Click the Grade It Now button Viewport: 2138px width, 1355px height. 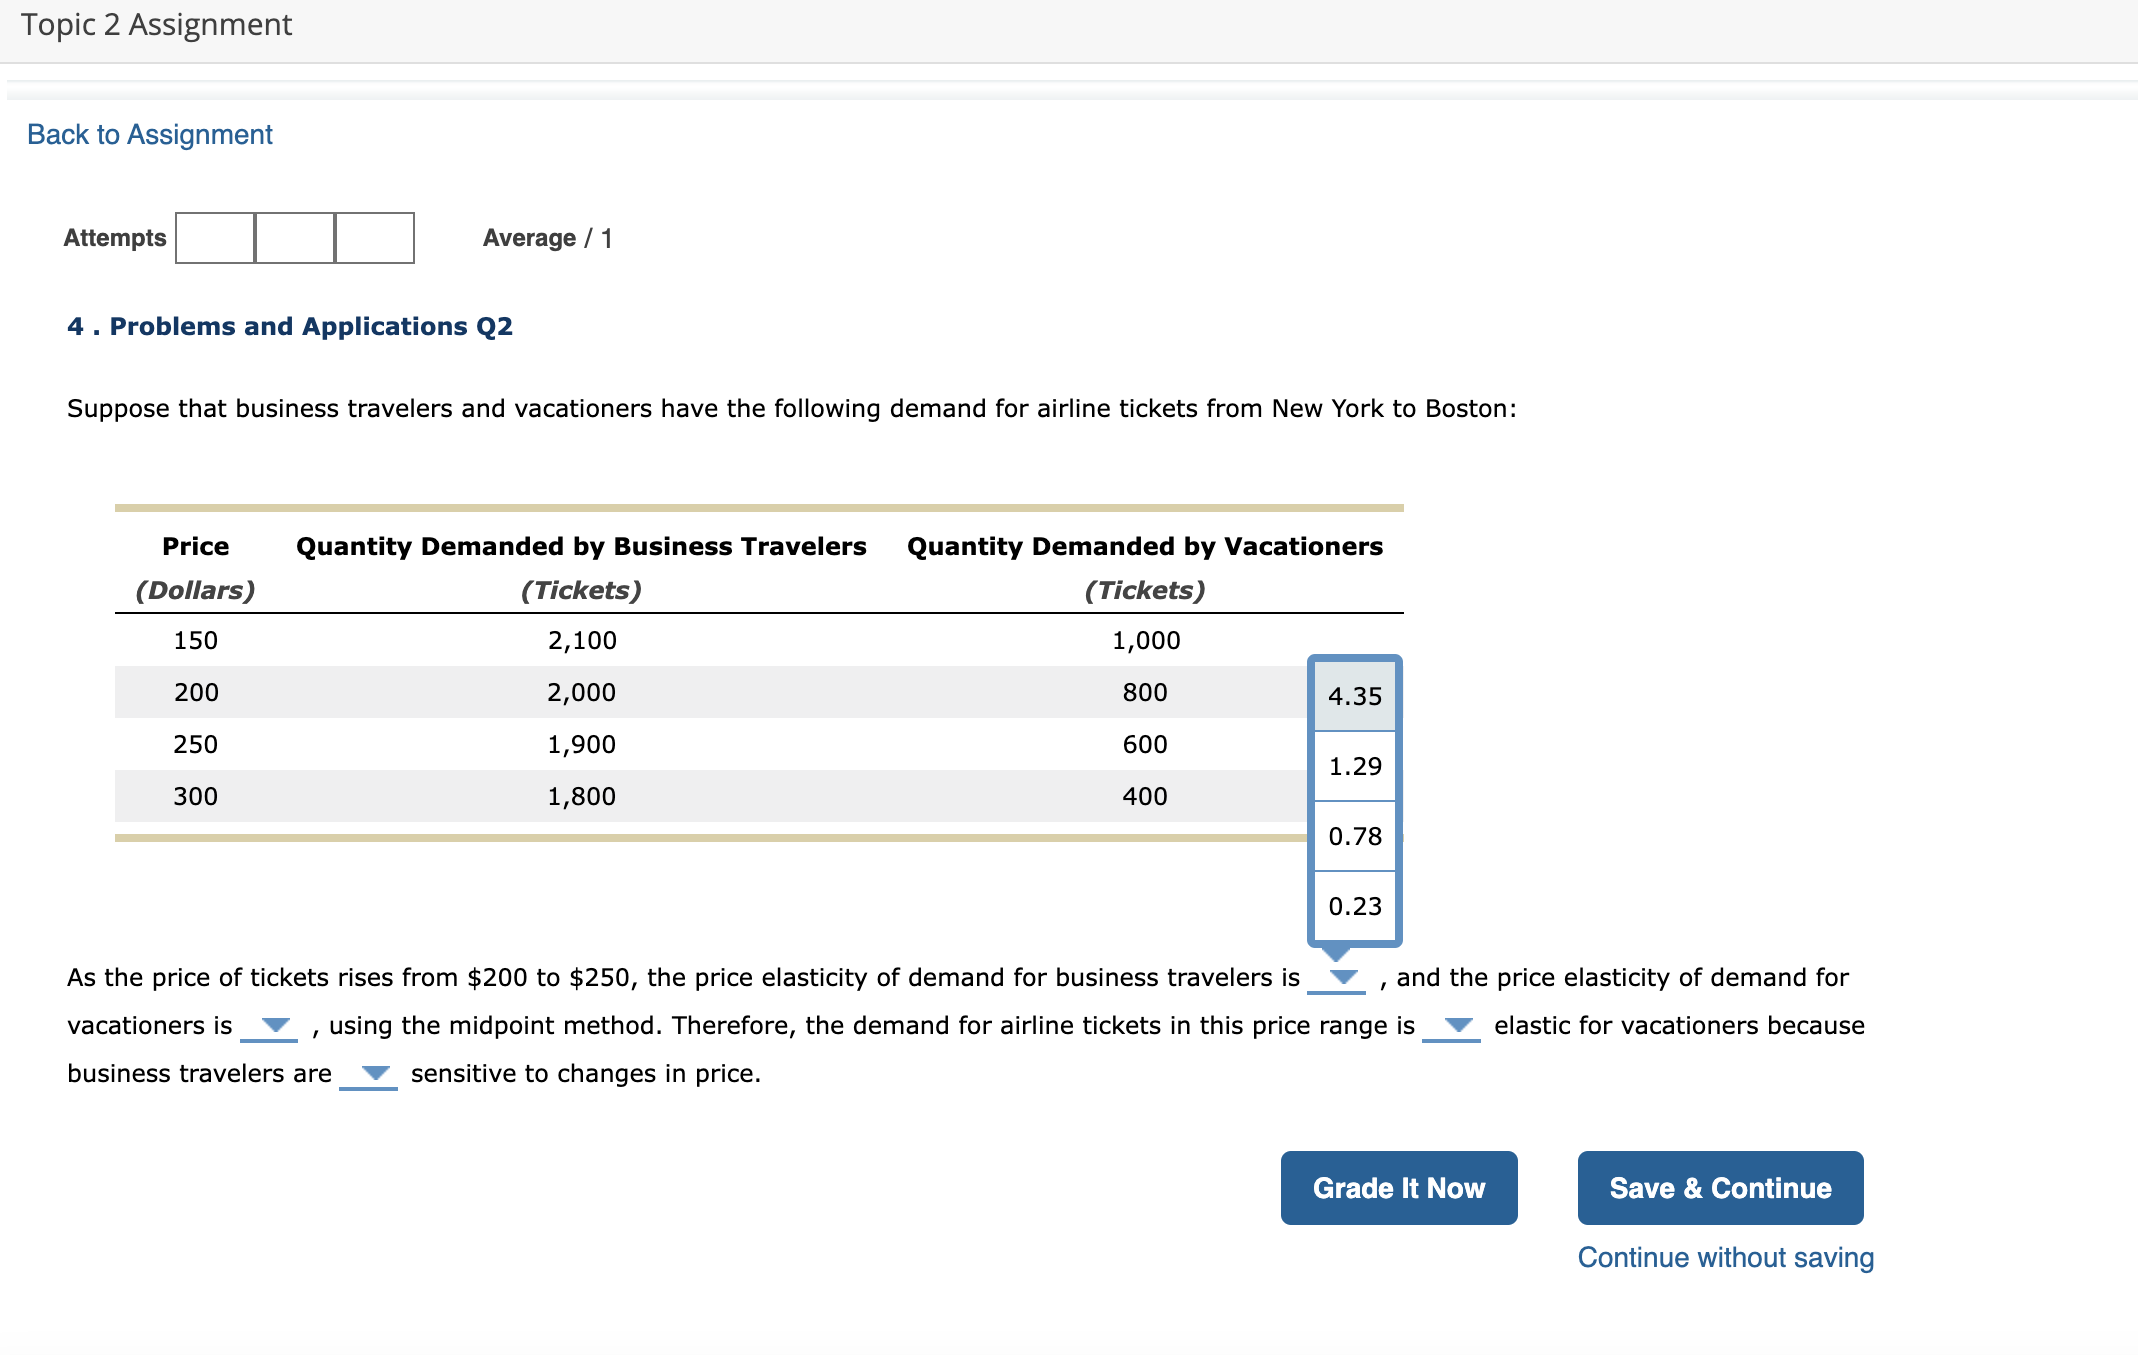pyautogui.click(x=1398, y=1188)
